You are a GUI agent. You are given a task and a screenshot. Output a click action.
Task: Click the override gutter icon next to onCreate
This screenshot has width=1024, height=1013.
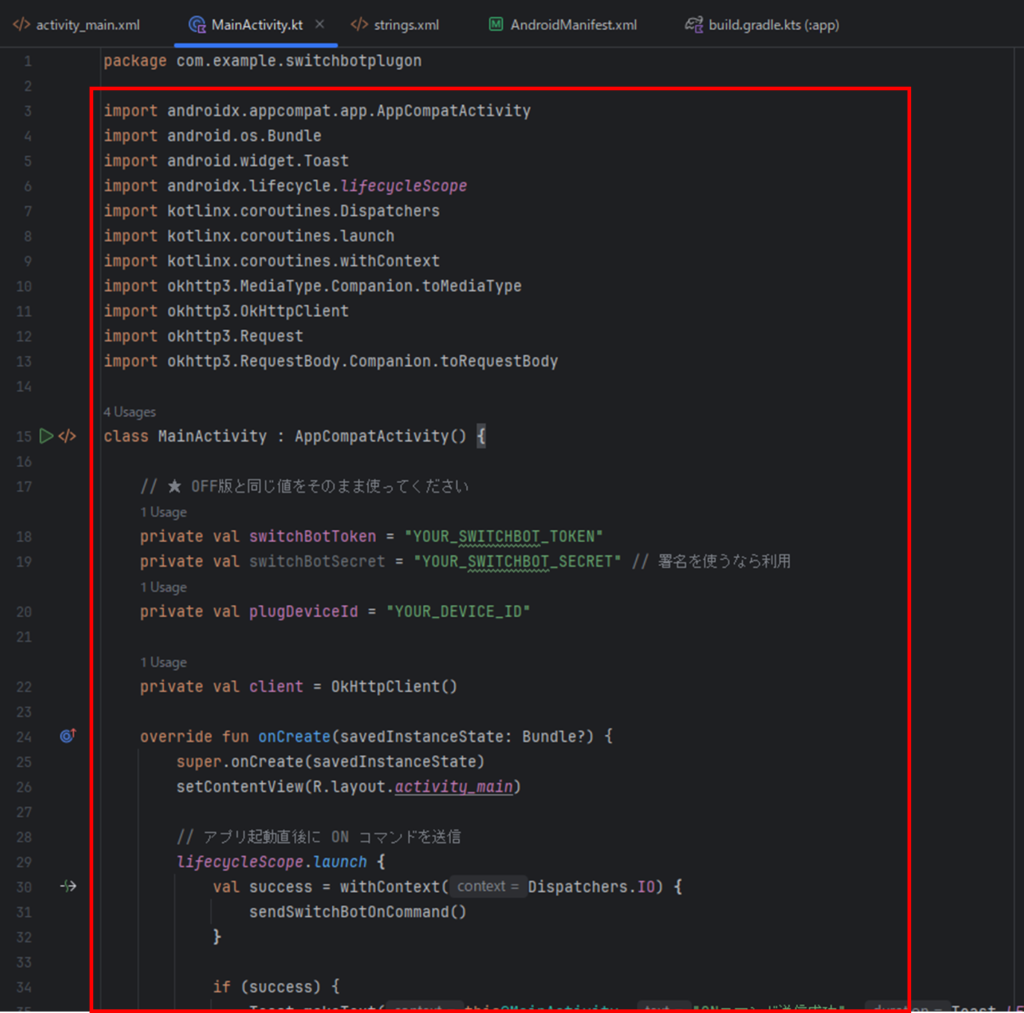(67, 736)
